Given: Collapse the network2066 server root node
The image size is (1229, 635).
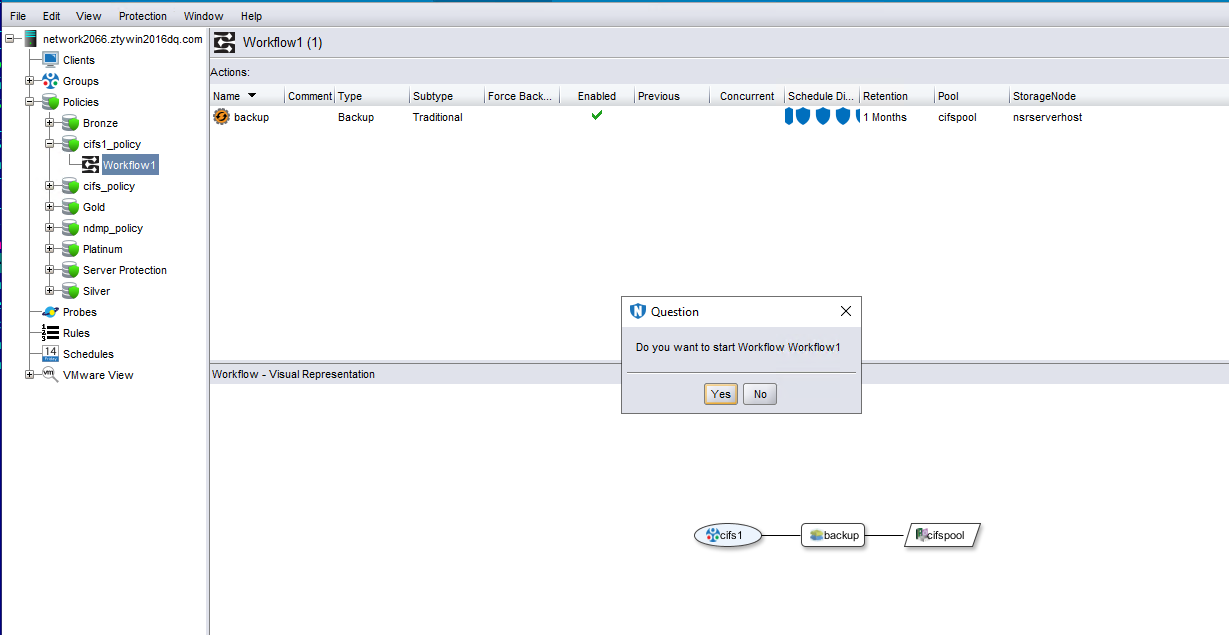Looking at the screenshot, I should click(10, 39).
